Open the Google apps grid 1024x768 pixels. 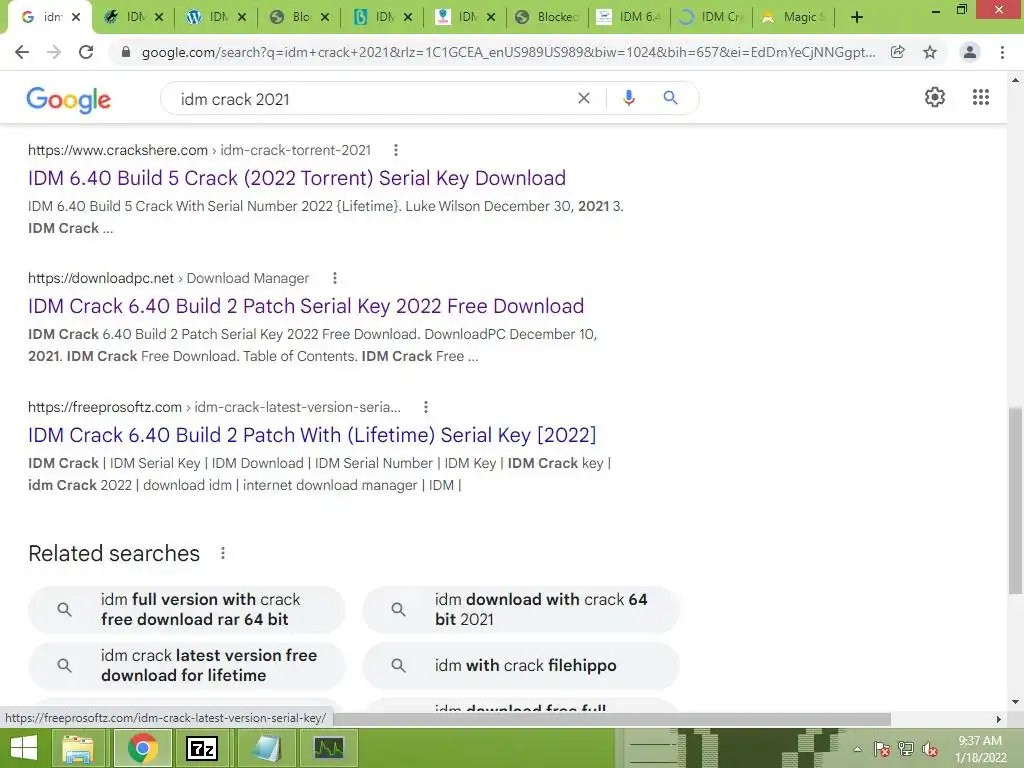(x=981, y=97)
